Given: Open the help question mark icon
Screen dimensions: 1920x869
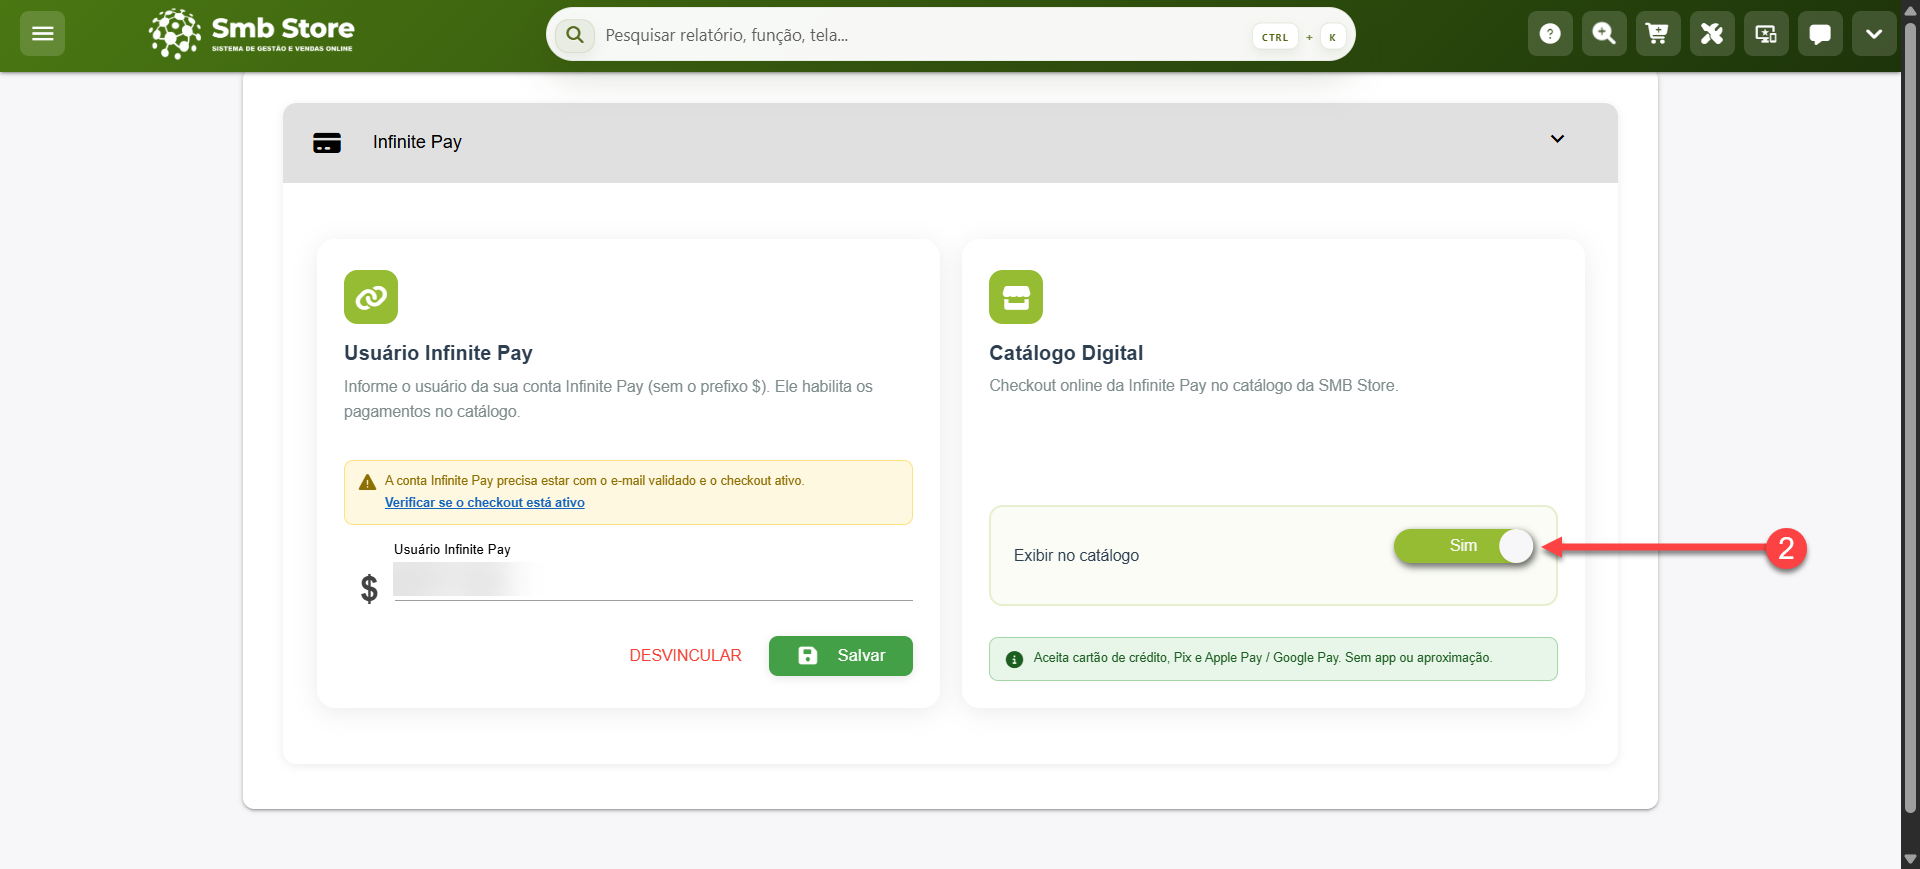Looking at the screenshot, I should (x=1550, y=34).
